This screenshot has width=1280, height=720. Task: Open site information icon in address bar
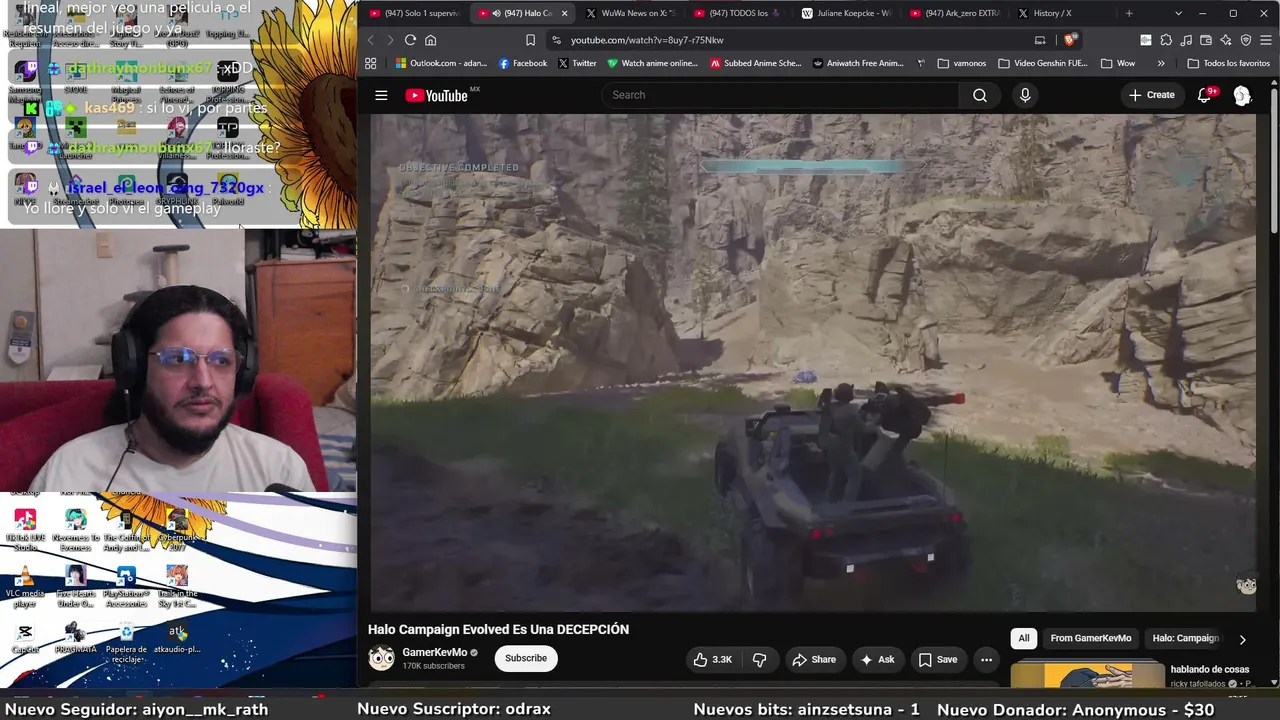pyautogui.click(x=556, y=40)
